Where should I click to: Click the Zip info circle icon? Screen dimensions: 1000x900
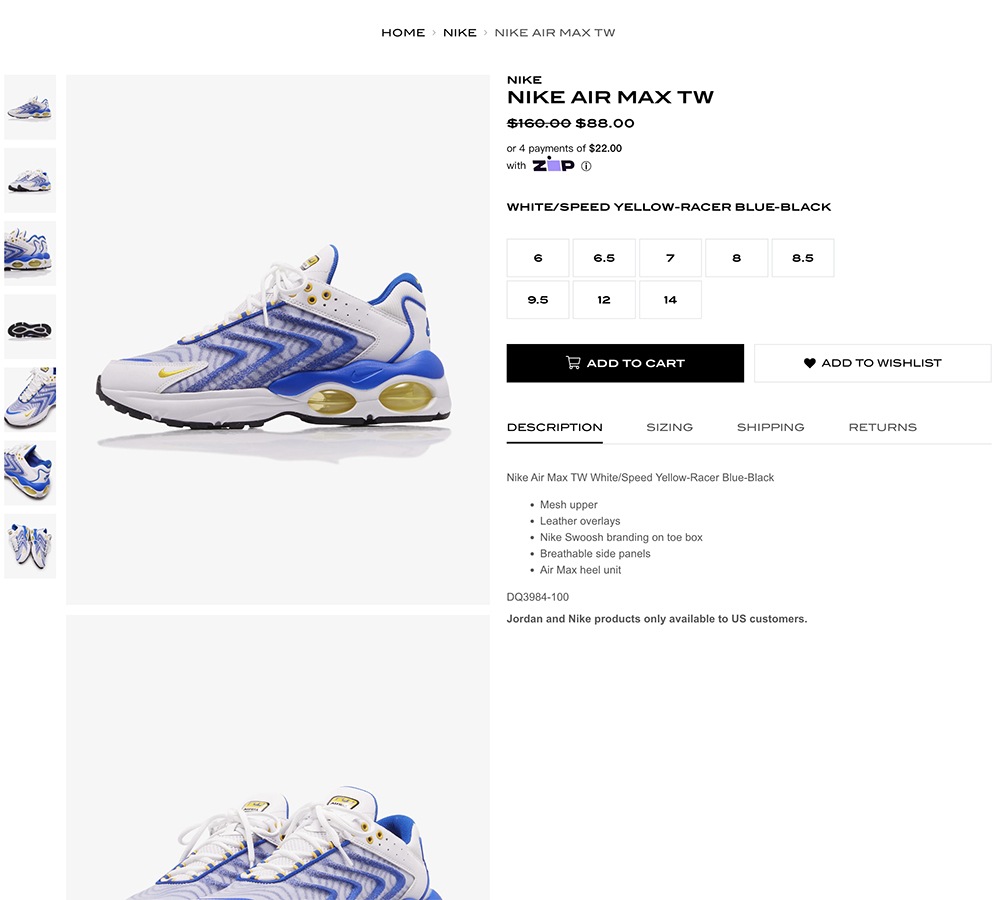pyautogui.click(x=586, y=166)
